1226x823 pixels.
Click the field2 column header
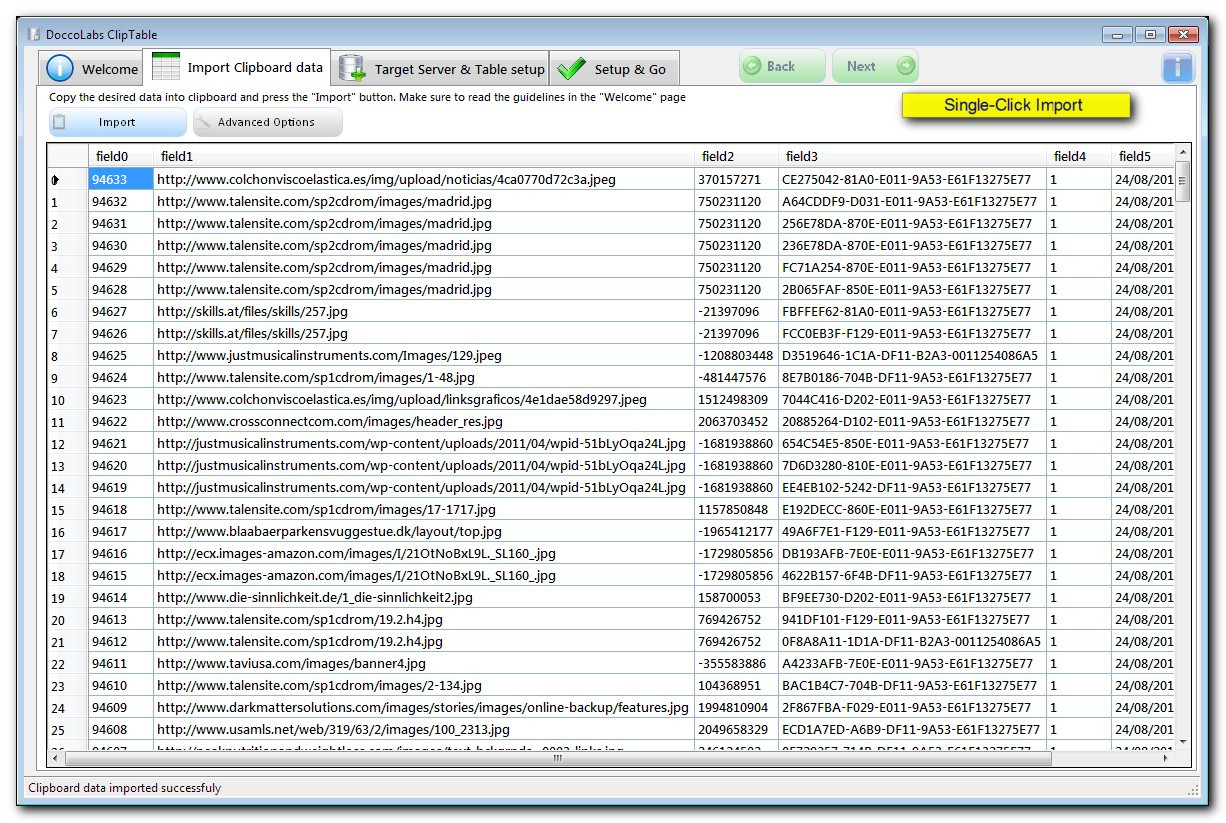pyautogui.click(x=737, y=156)
